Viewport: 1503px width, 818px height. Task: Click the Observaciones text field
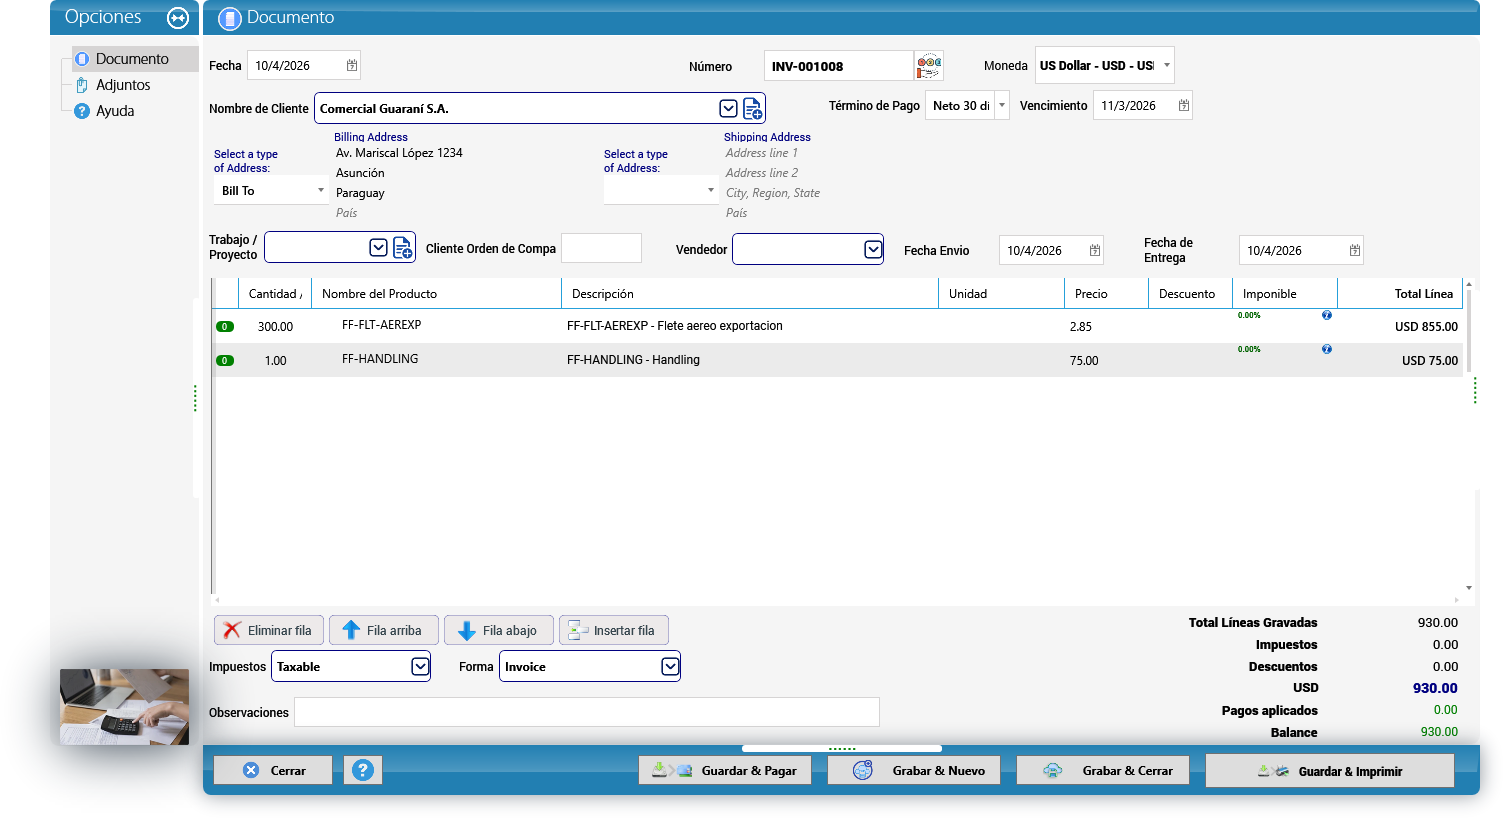point(587,712)
